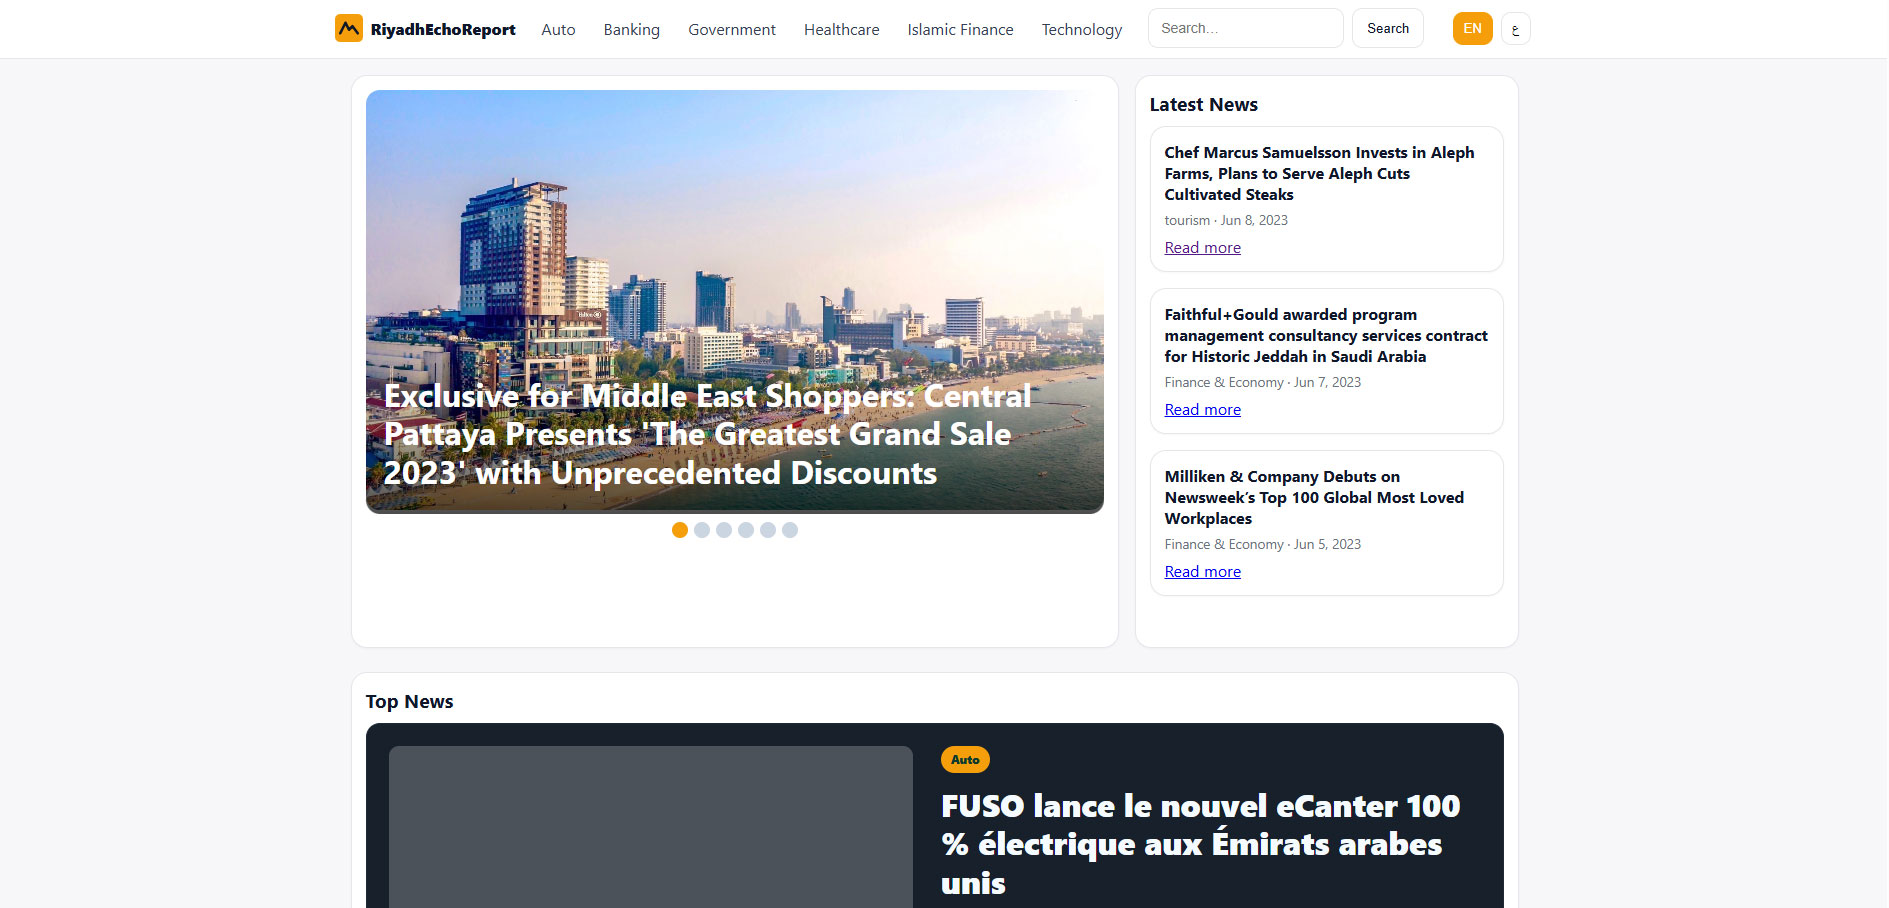Viewport: 1889px width, 908px height.
Task: Select the first carousel slide dot
Action: coord(680,530)
